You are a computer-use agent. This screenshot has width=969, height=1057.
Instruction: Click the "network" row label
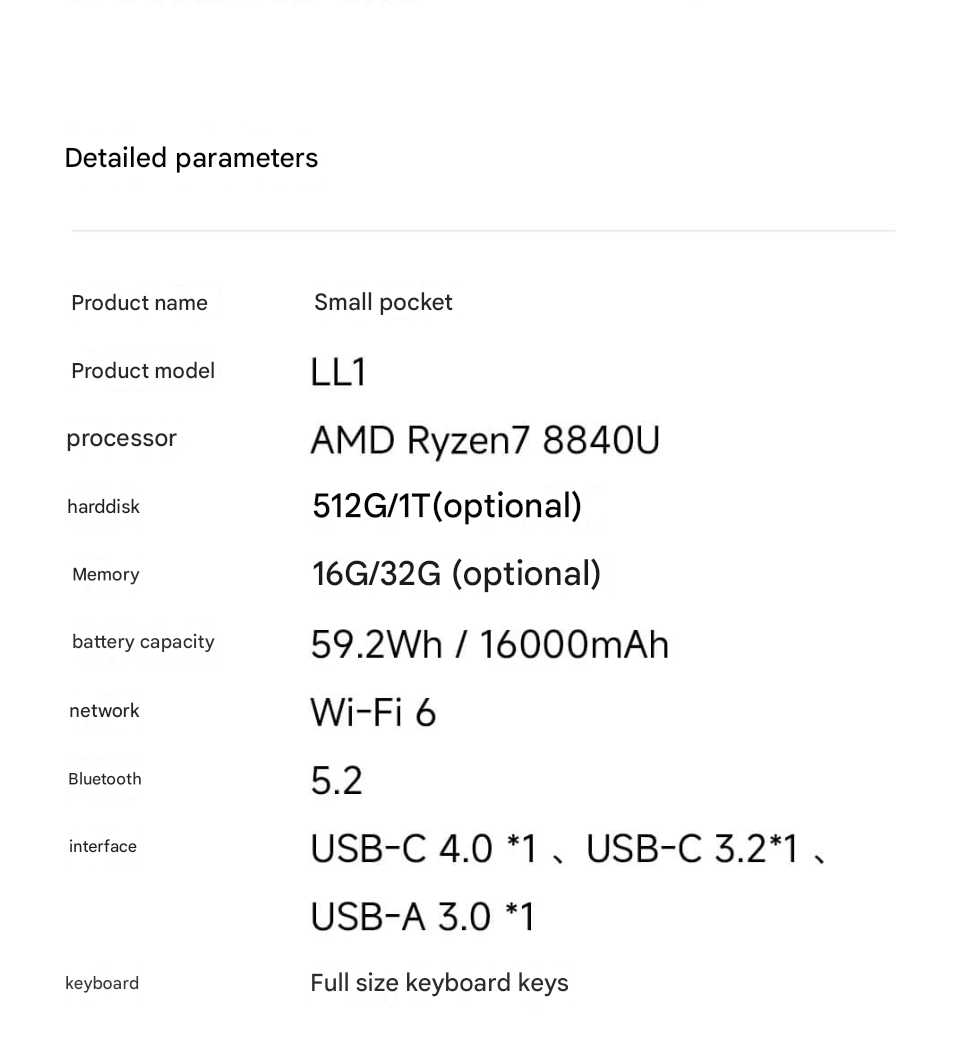(x=104, y=711)
